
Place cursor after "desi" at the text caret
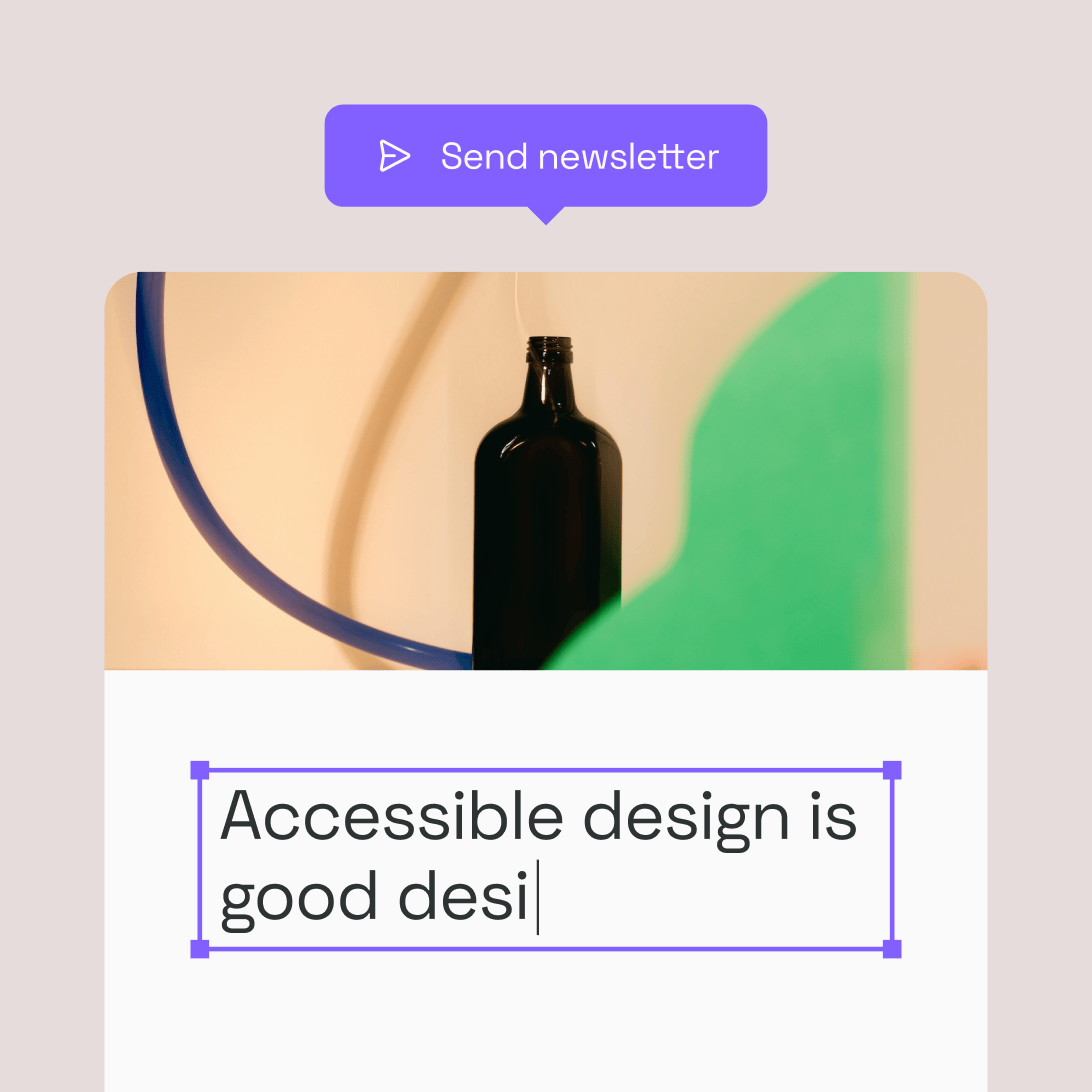tap(537, 897)
